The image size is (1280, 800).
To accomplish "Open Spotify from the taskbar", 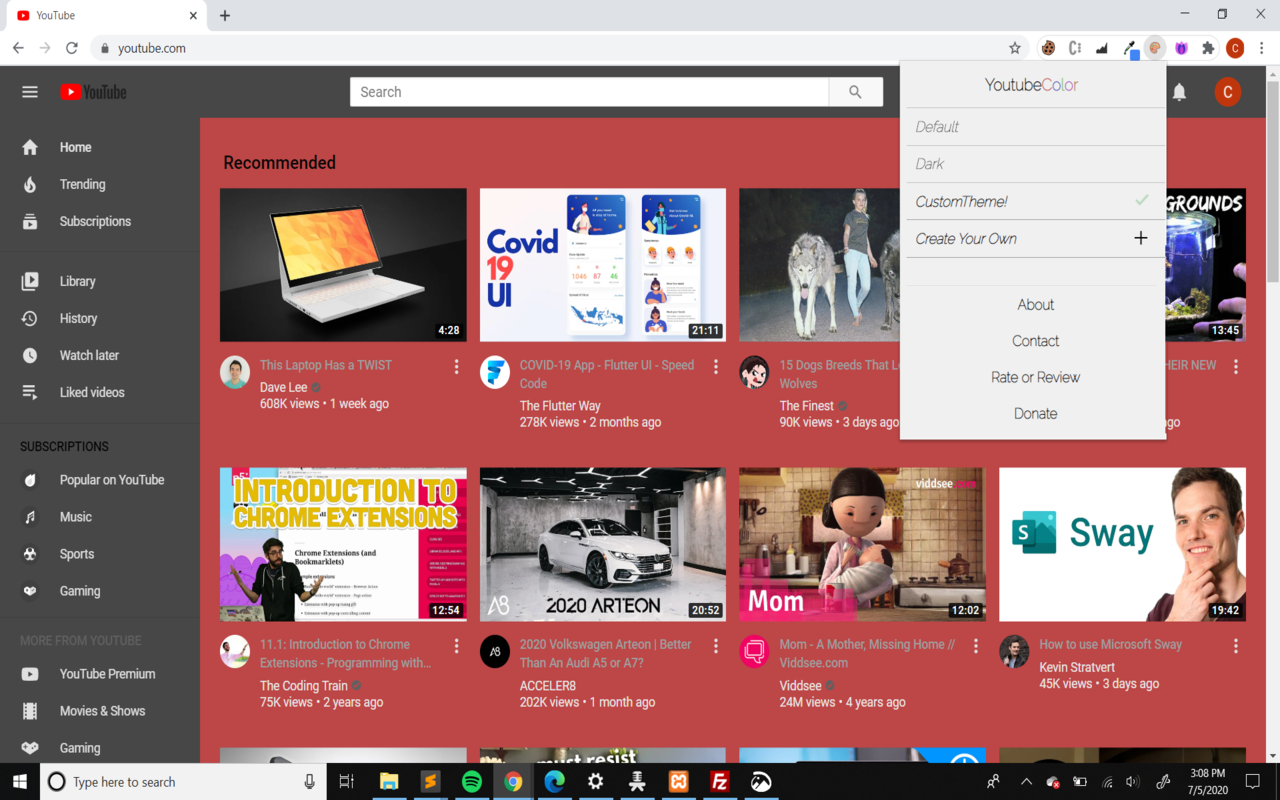I will coord(472,781).
